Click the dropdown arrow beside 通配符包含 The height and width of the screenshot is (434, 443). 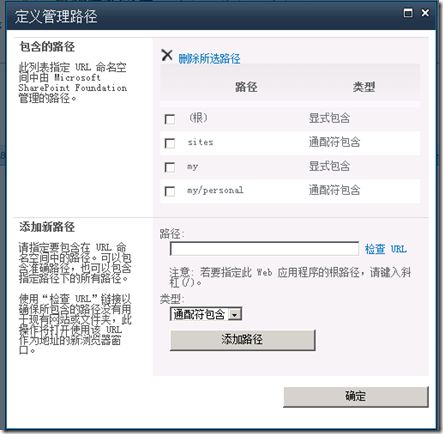click(235, 314)
